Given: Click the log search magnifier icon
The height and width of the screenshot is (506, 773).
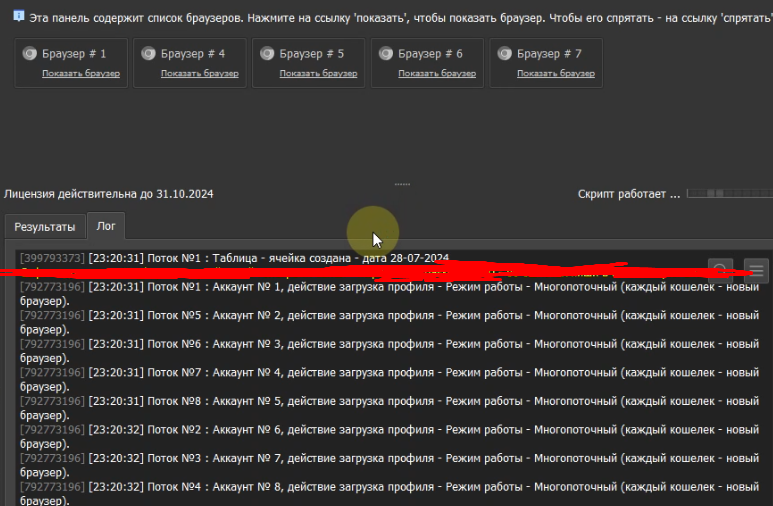Looking at the screenshot, I should pyautogui.click(x=719, y=269).
